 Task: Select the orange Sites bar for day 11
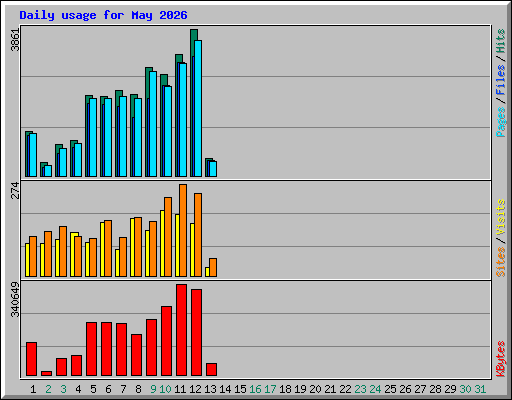click(x=183, y=230)
